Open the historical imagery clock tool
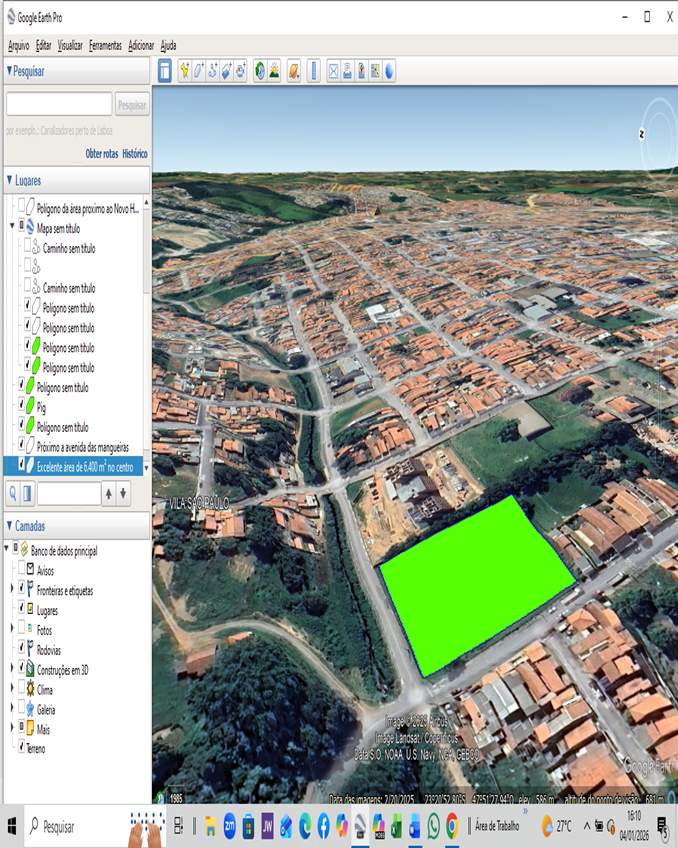Viewport: 678px width, 848px height. coord(260,71)
